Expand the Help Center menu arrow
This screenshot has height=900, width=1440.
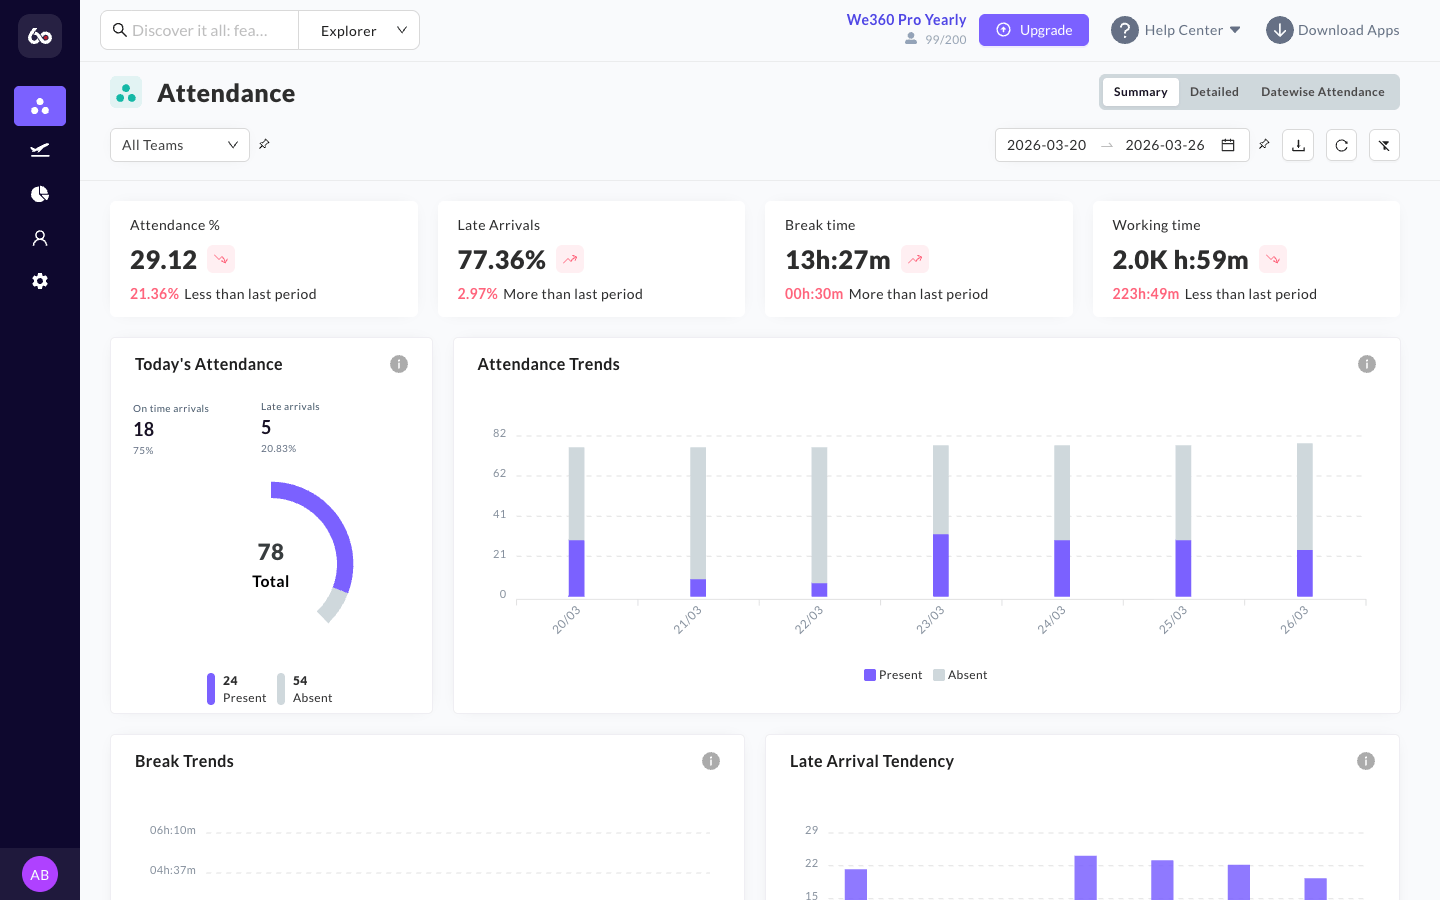(1235, 30)
